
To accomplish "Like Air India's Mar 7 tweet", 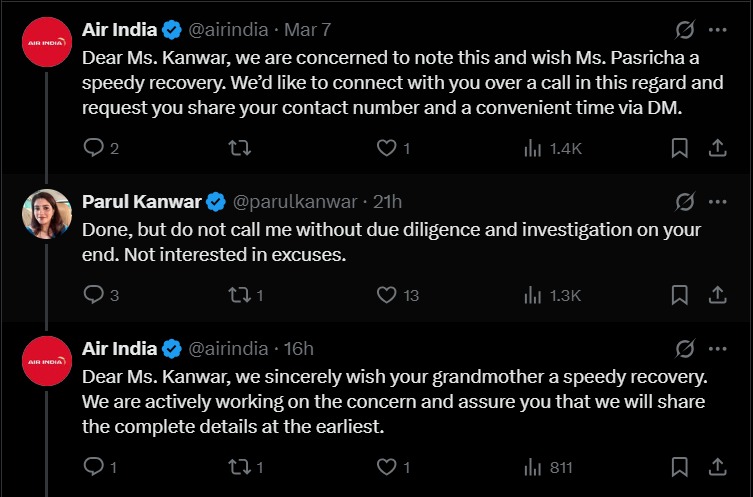I will click(x=386, y=148).
